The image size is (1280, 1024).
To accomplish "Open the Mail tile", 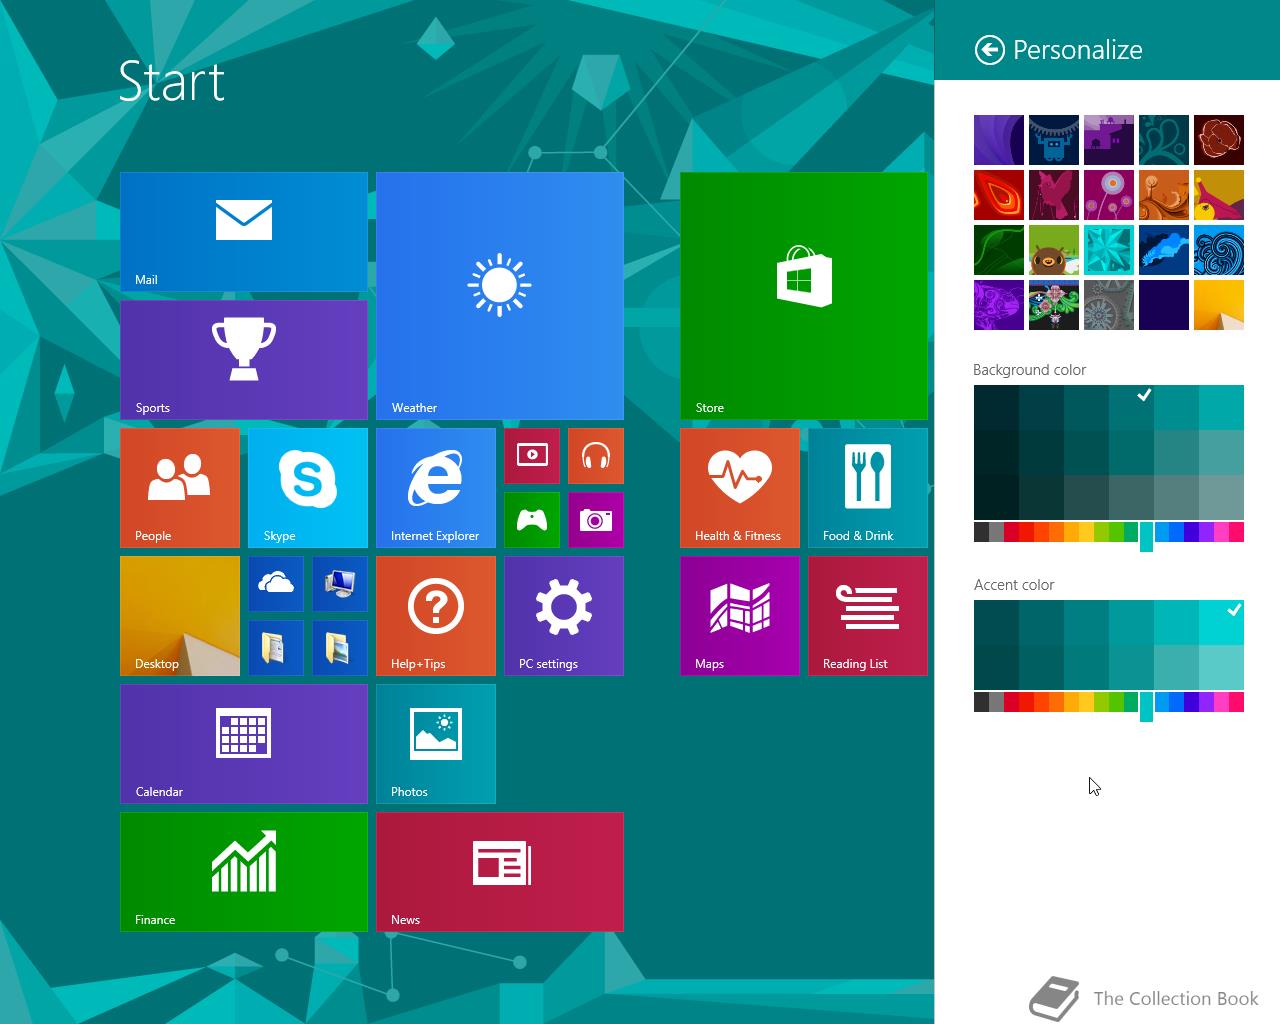I will pos(244,232).
